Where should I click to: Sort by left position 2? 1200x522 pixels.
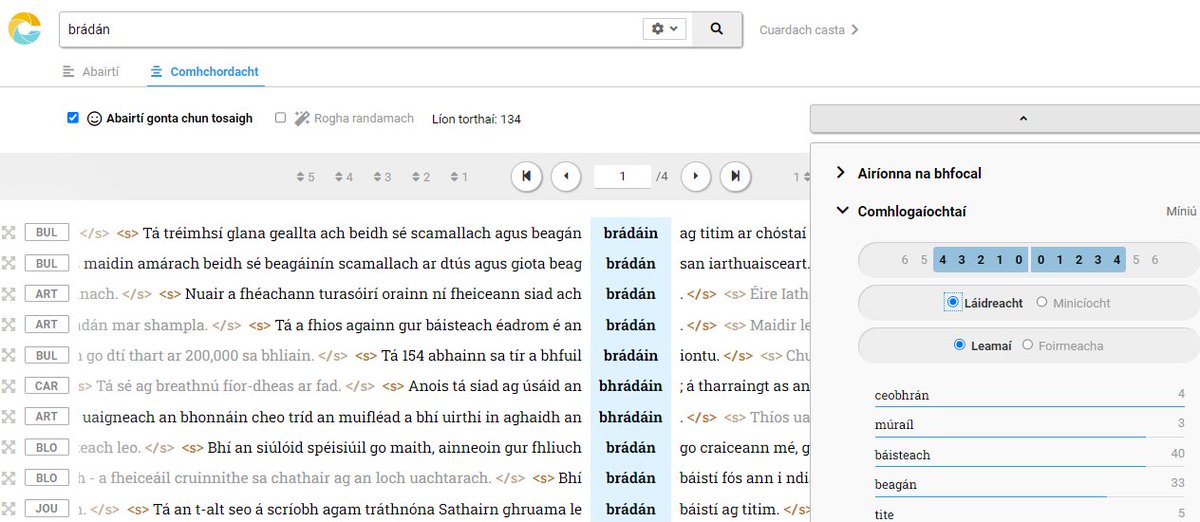[x=421, y=177]
